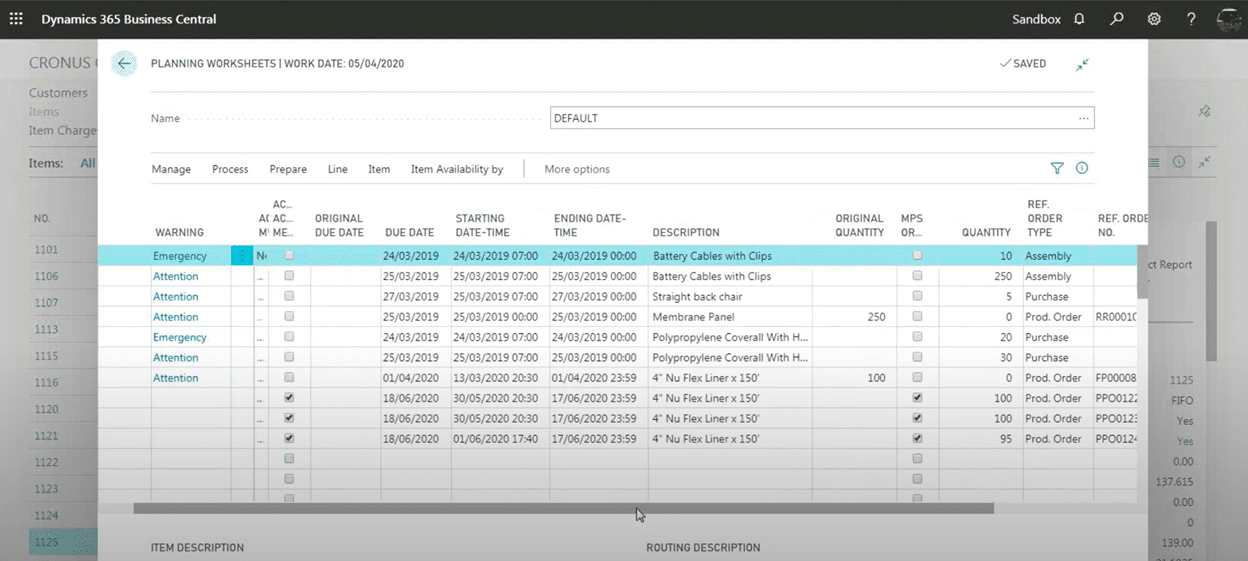Open Description column header options
Image resolution: width=1248 pixels, height=561 pixels.
[x=686, y=232]
